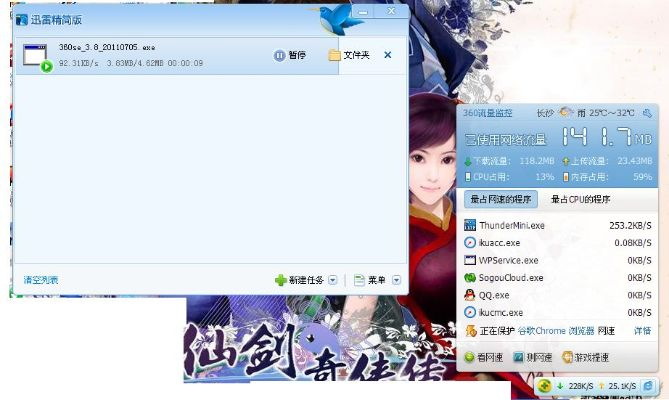The image size is (669, 400).
Task: Expand the 菜单 dropdown arrow
Action: tap(396, 280)
